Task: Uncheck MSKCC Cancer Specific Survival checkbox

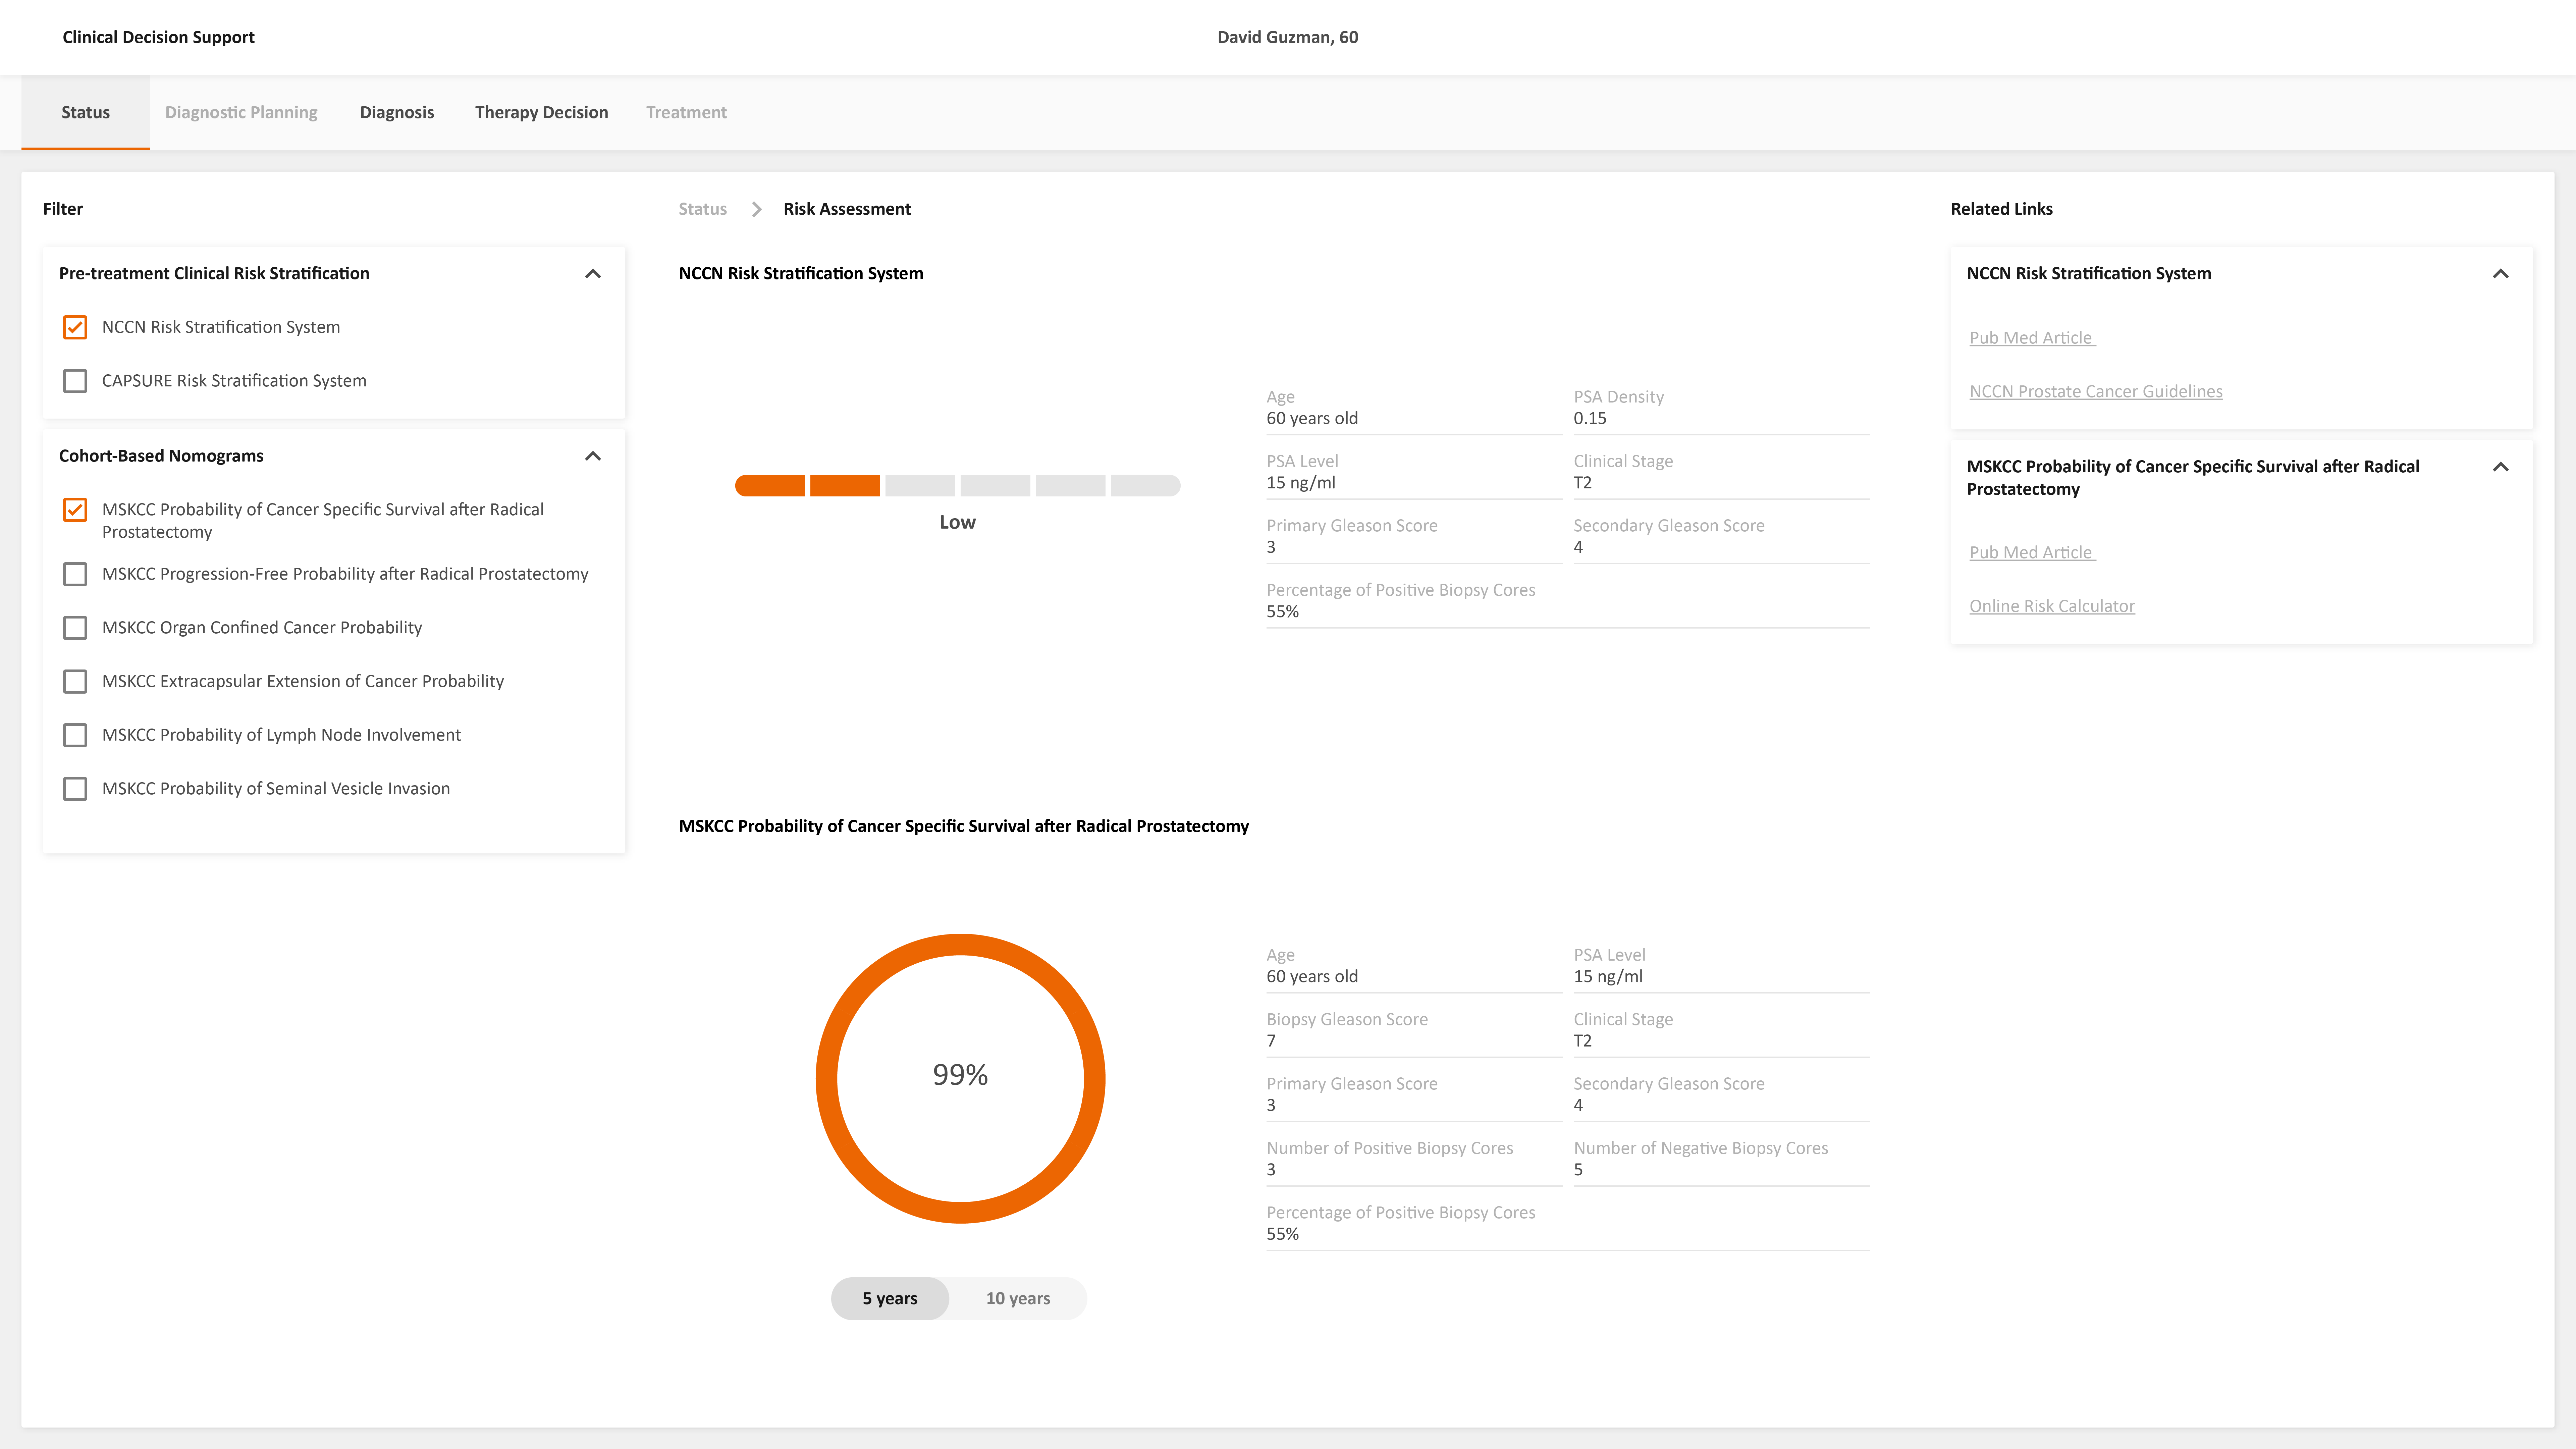Action: [75, 510]
